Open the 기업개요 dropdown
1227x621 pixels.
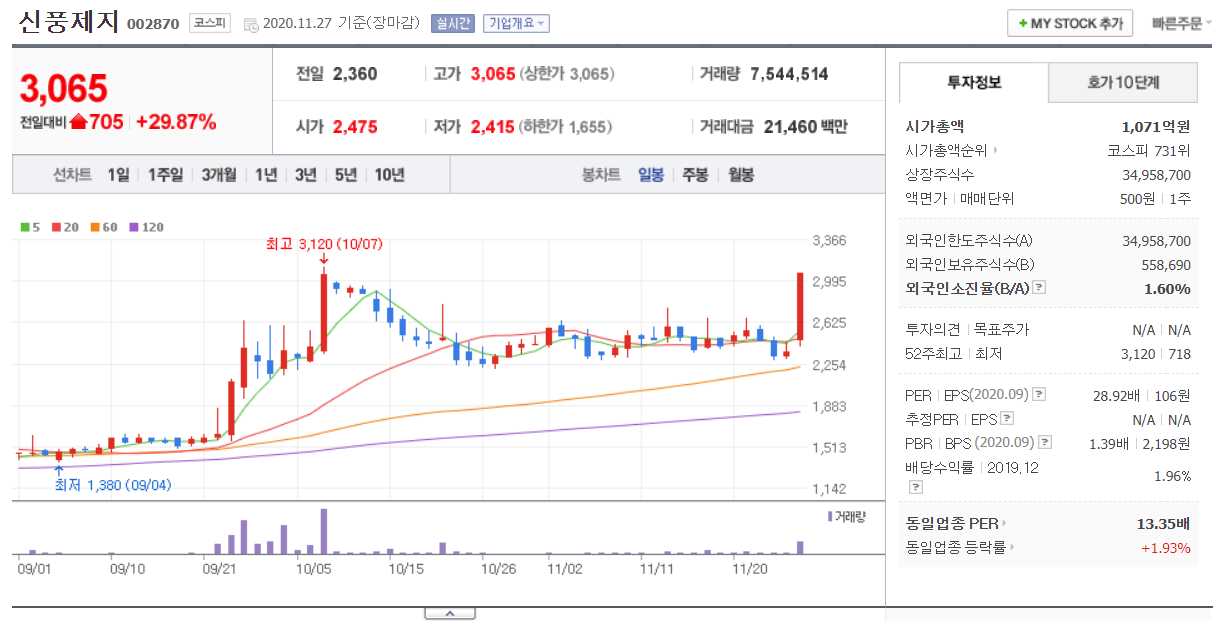pos(516,24)
